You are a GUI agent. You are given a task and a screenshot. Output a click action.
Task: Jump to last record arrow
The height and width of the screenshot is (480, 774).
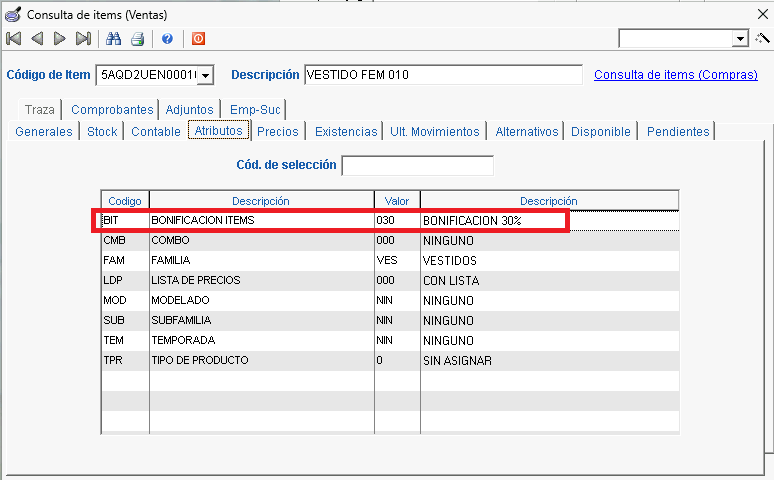(83, 39)
